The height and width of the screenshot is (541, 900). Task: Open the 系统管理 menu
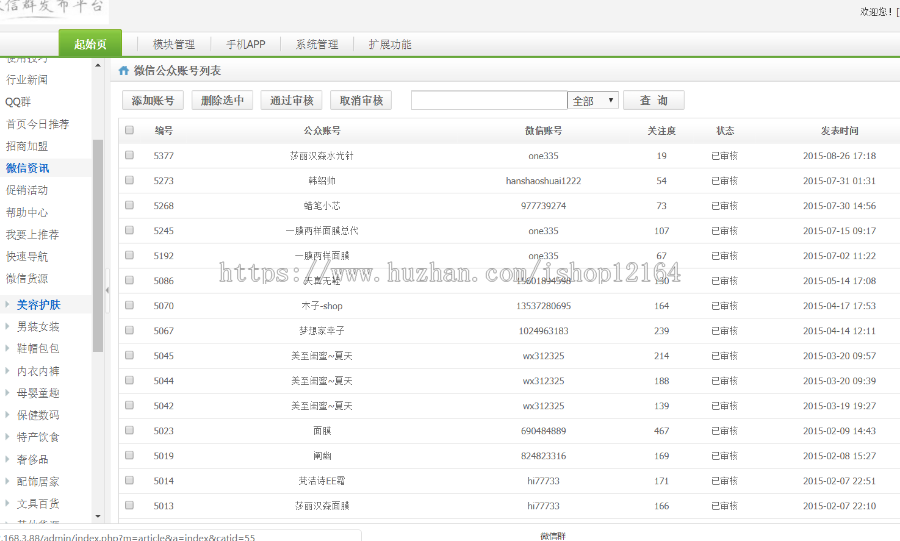click(x=317, y=44)
